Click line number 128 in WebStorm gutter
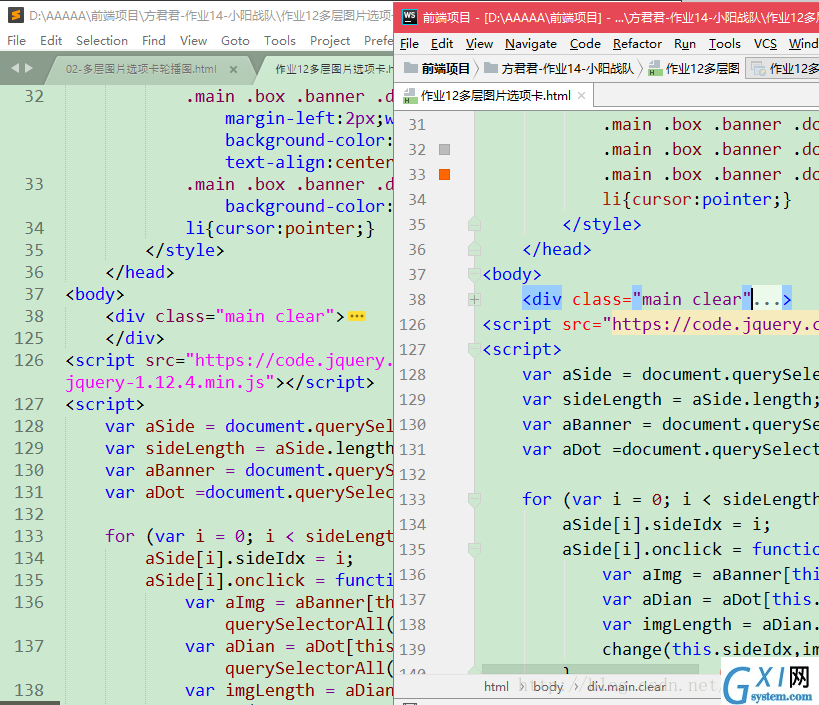Image resolution: width=819 pixels, height=705 pixels. (413, 374)
